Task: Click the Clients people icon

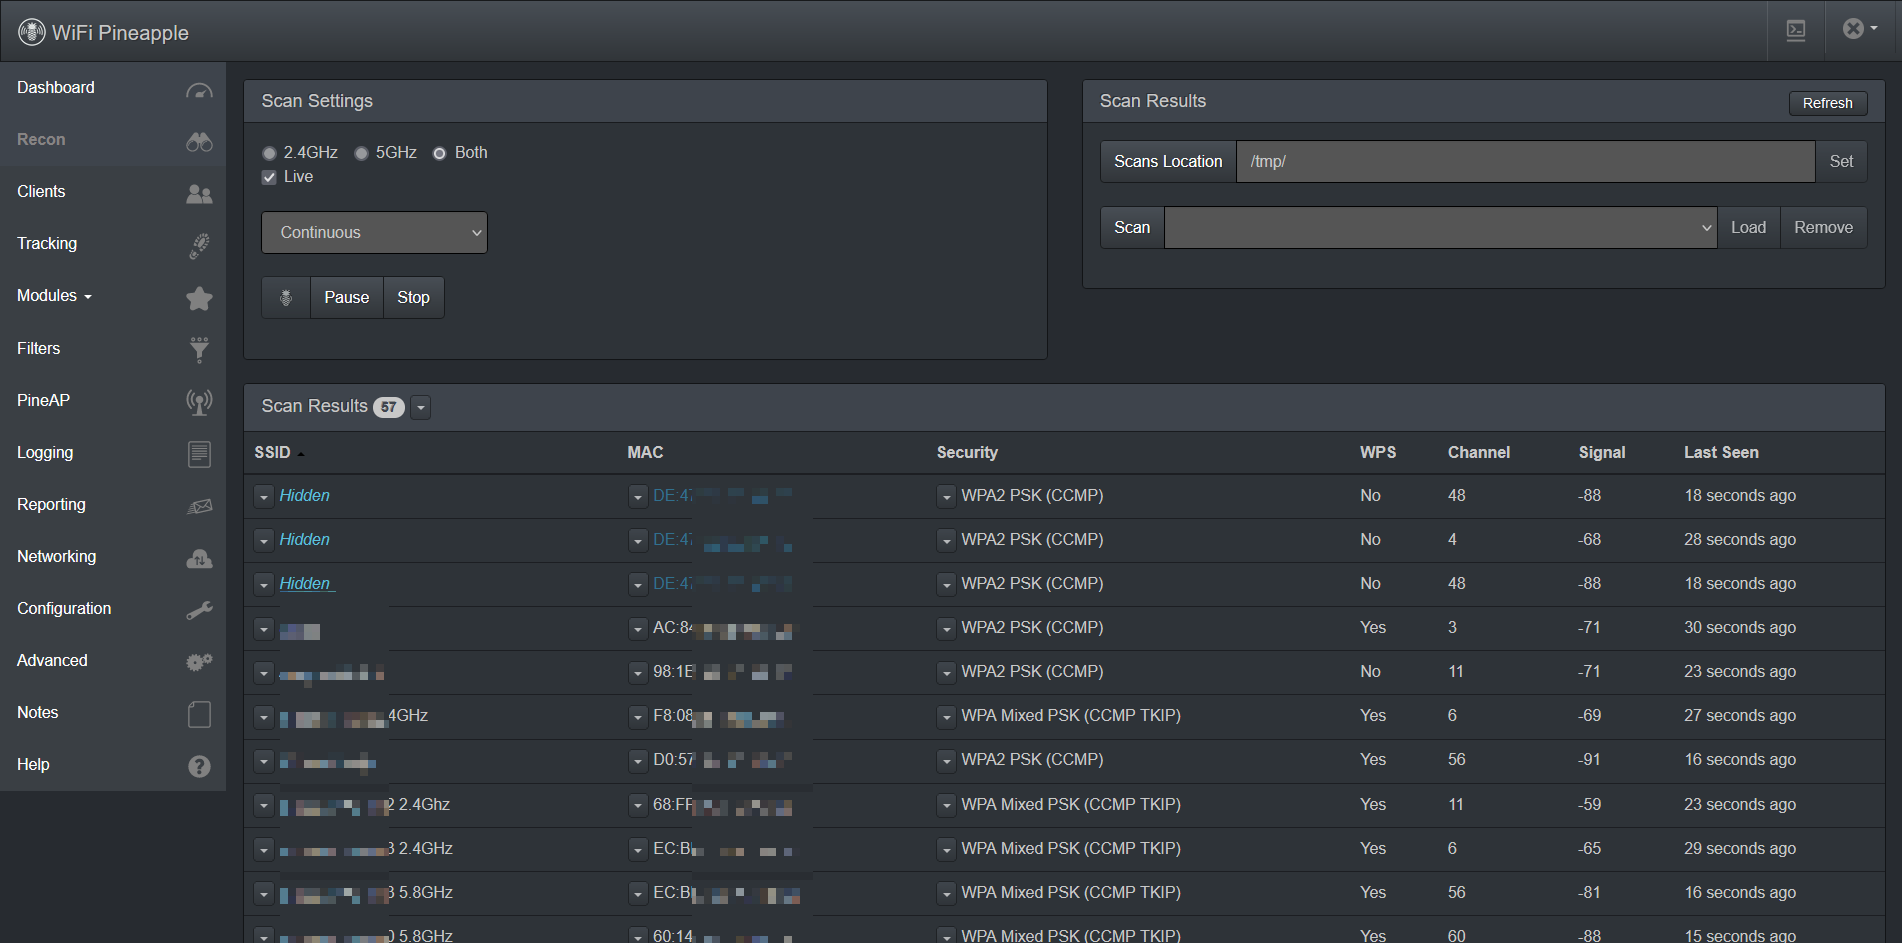Action: pyautogui.click(x=199, y=194)
